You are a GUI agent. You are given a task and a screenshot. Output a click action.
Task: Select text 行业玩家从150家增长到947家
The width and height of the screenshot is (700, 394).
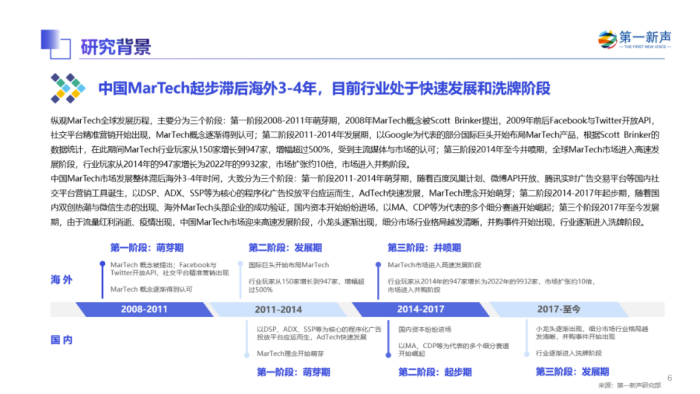(295, 282)
